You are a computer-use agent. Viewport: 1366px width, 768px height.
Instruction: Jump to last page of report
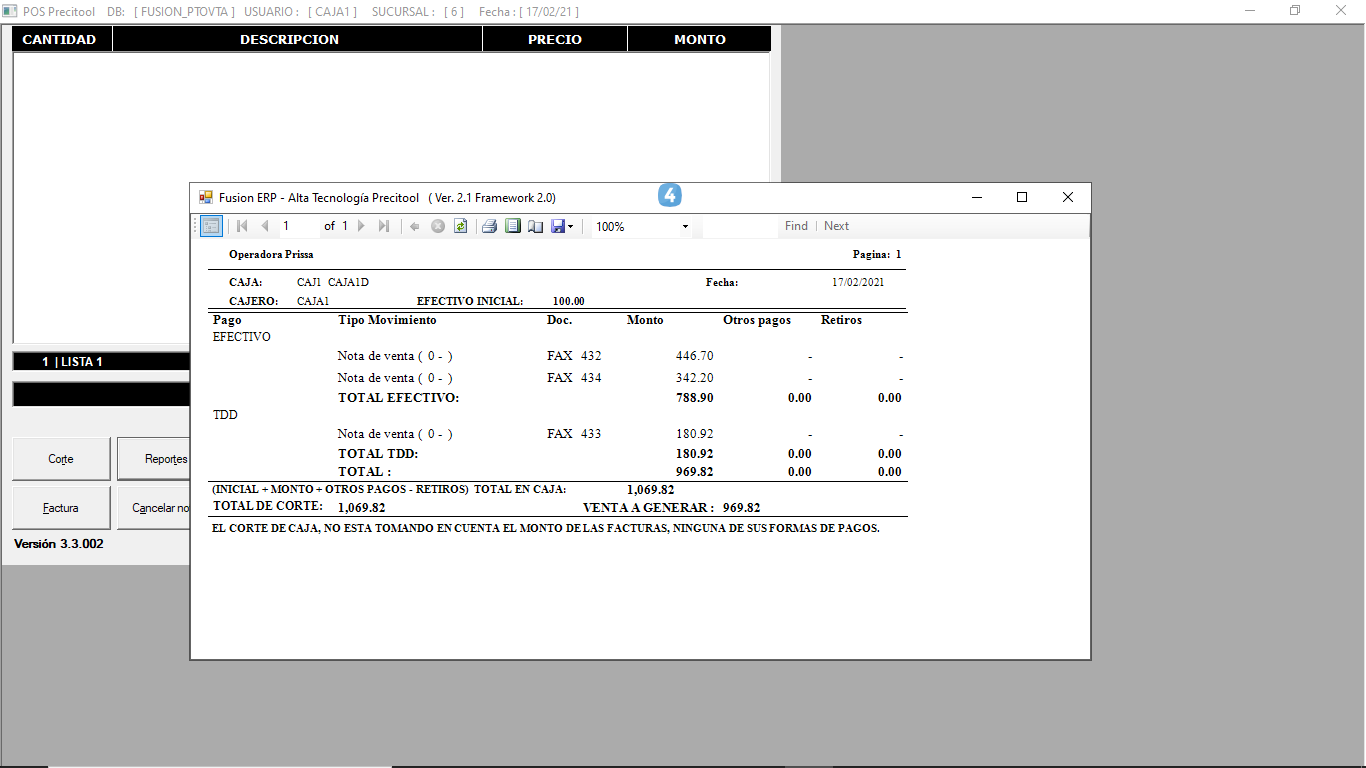384,226
